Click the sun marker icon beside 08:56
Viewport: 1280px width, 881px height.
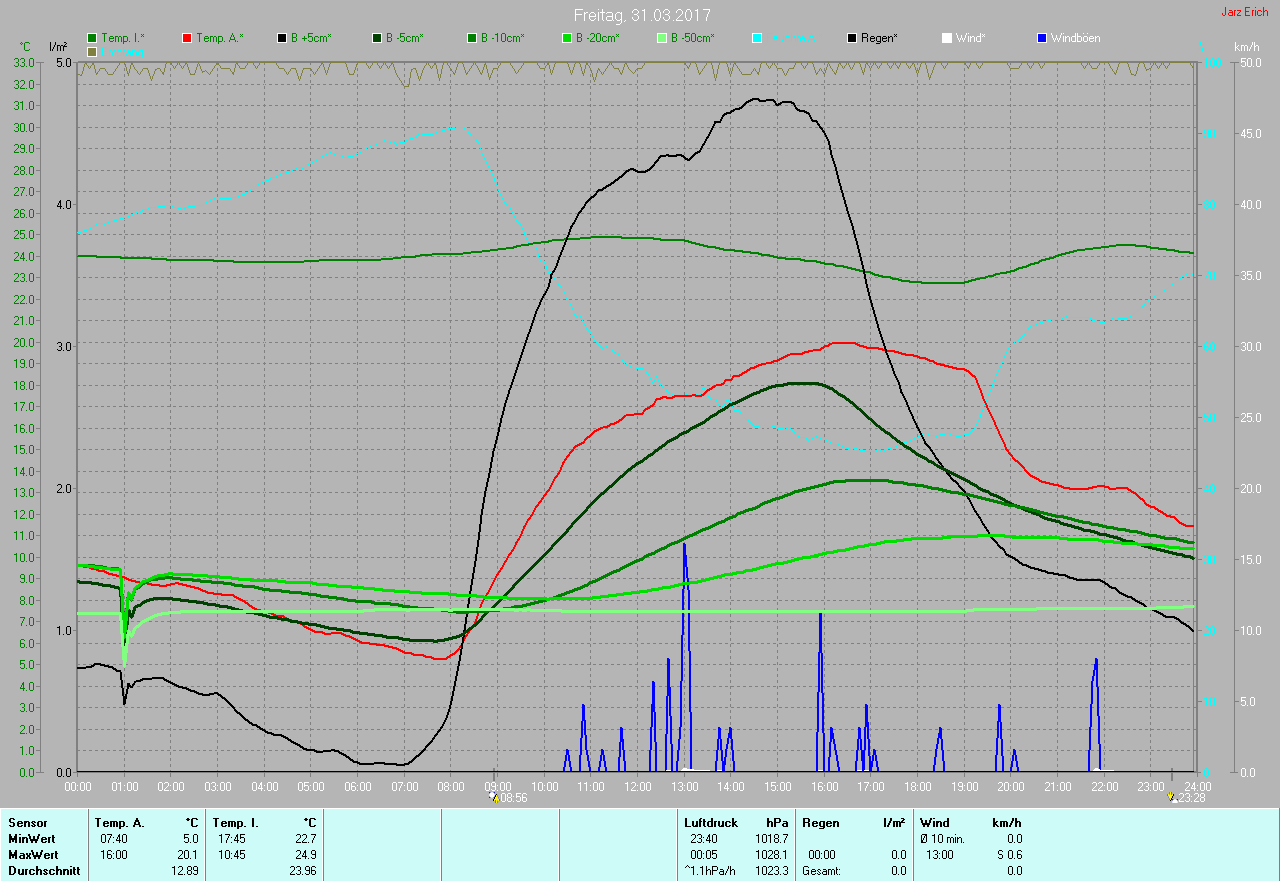tap(494, 797)
